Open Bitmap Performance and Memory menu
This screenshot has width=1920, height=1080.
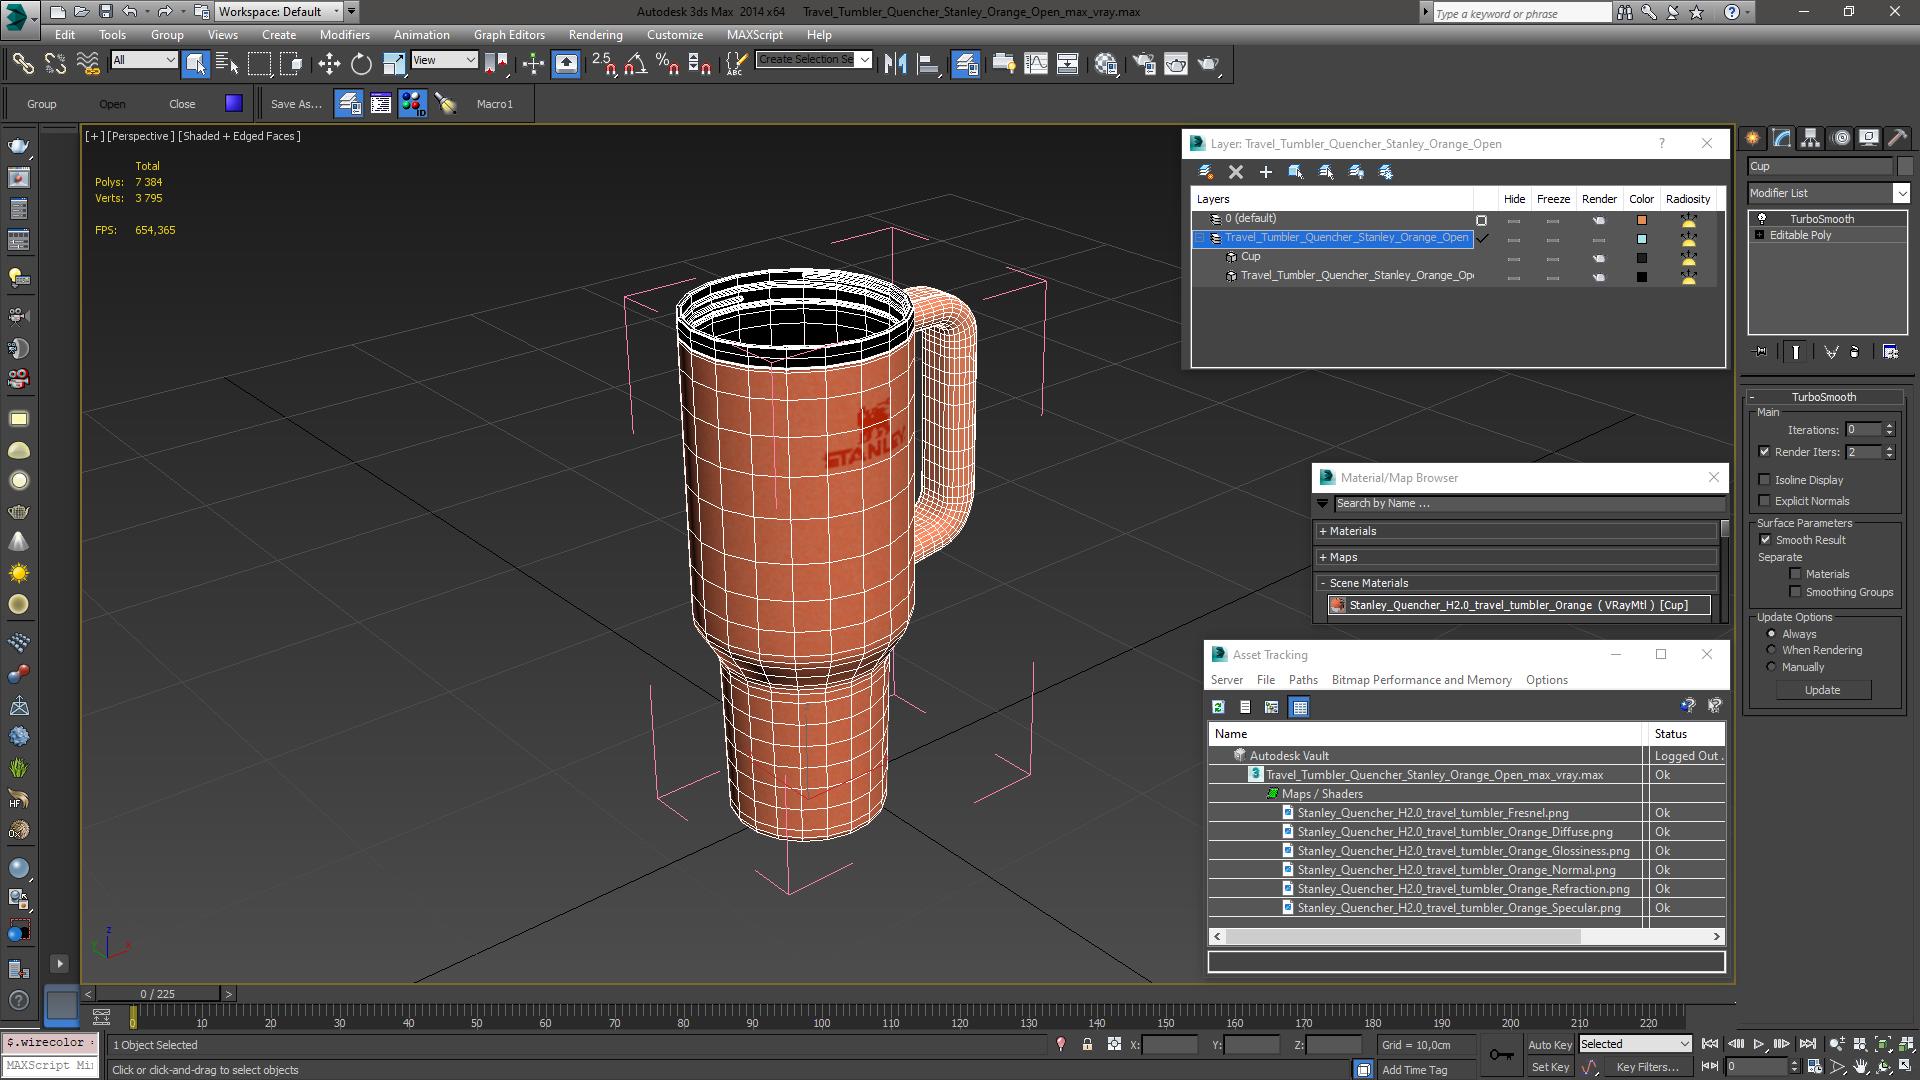coord(1421,680)
